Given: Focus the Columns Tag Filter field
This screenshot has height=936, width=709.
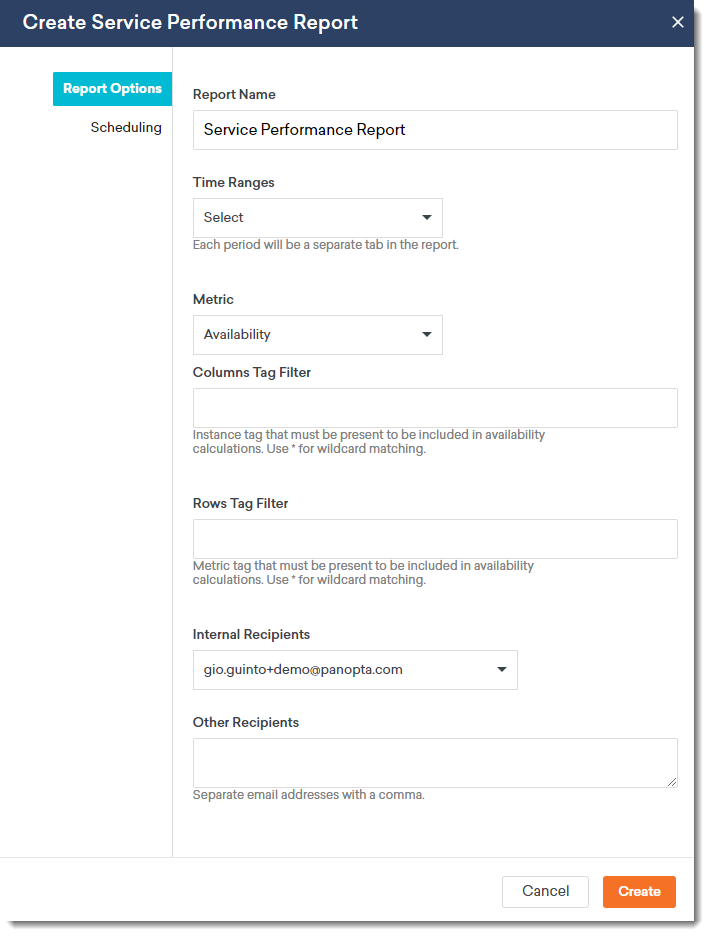Looking at the screenshot, I should (435, 408).
